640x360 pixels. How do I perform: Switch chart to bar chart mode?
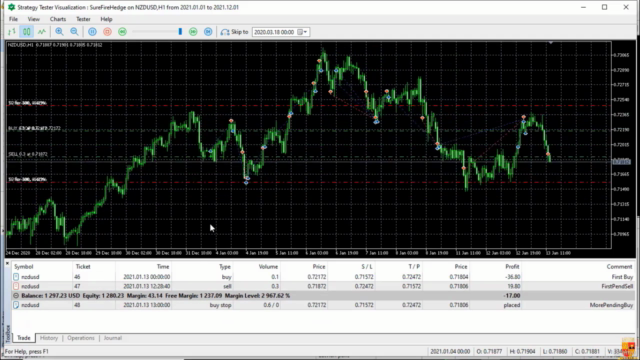click(x=12, y=32)
